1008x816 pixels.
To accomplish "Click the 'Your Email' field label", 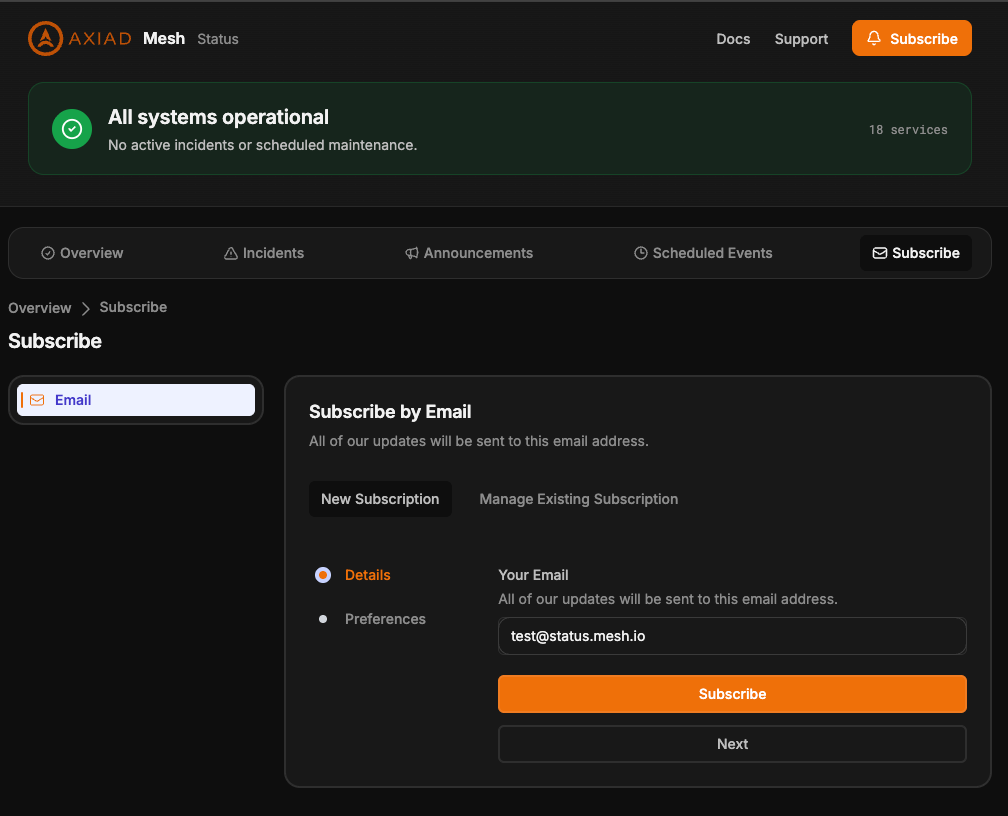I will pos(533,575).
